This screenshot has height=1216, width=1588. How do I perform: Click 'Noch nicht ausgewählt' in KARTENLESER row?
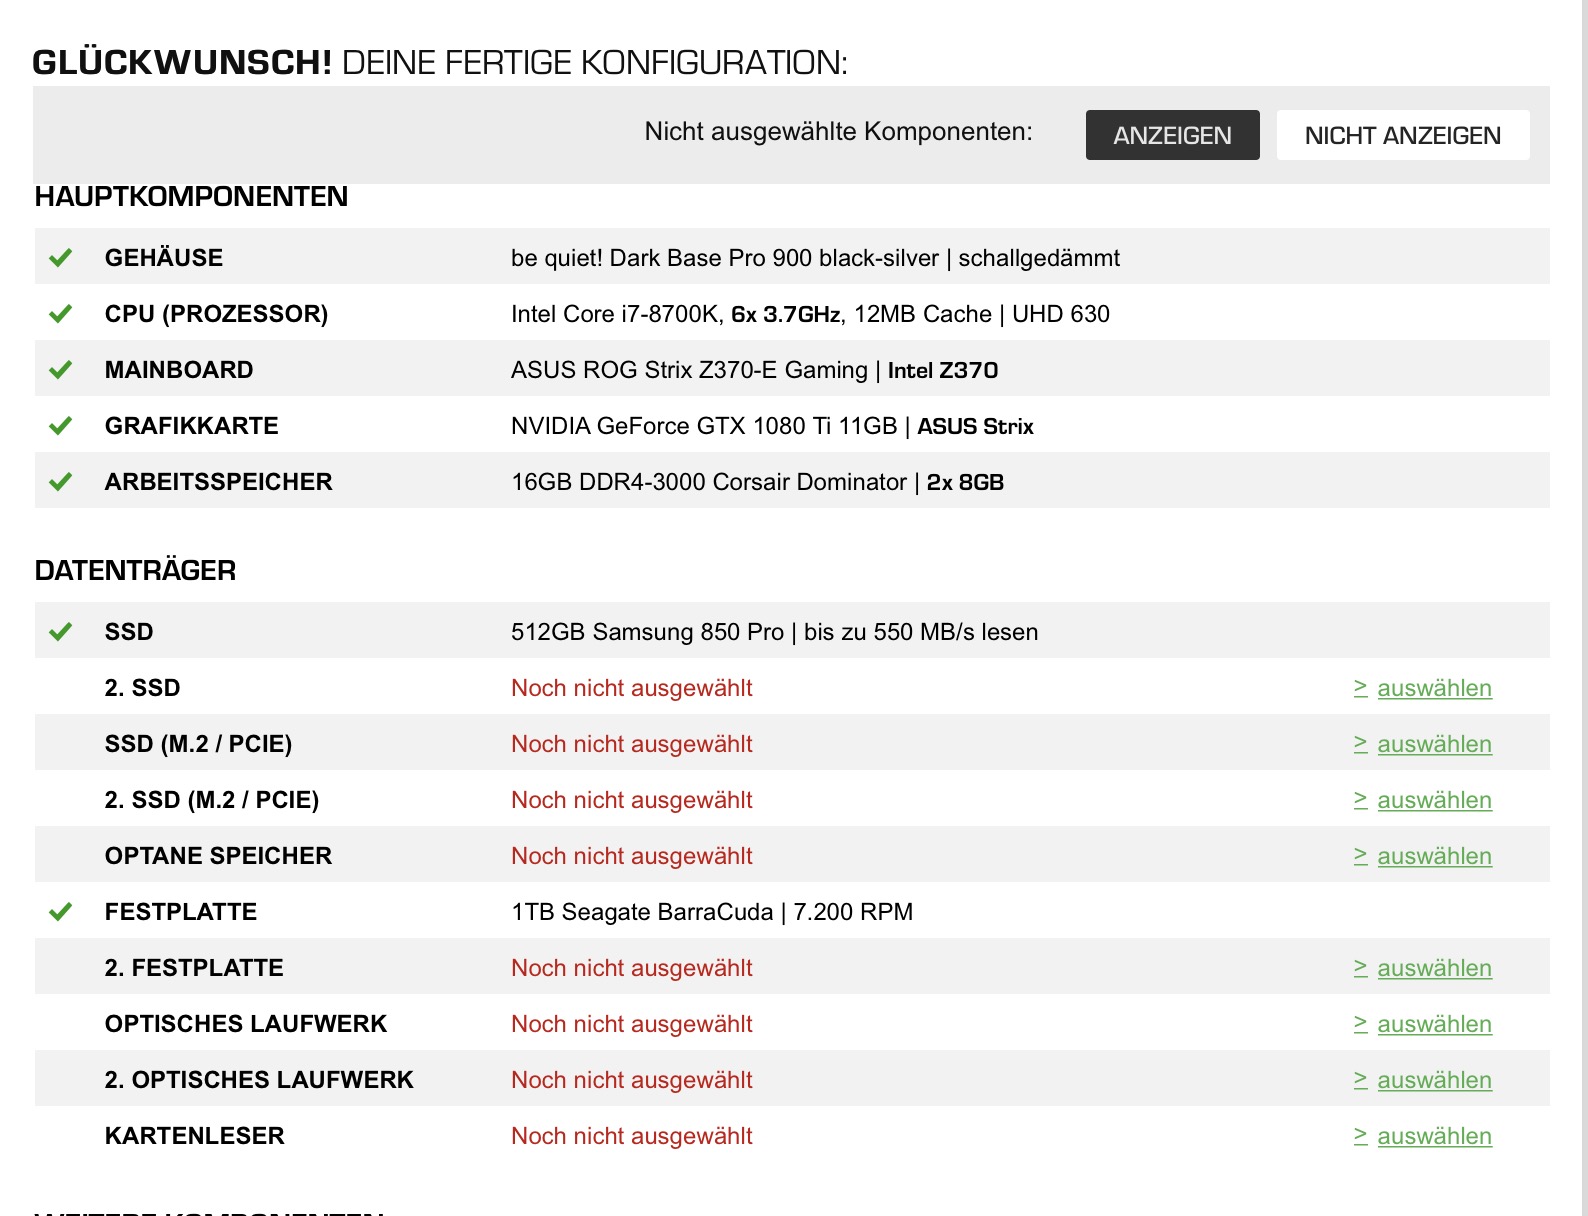click(632, 1136)
